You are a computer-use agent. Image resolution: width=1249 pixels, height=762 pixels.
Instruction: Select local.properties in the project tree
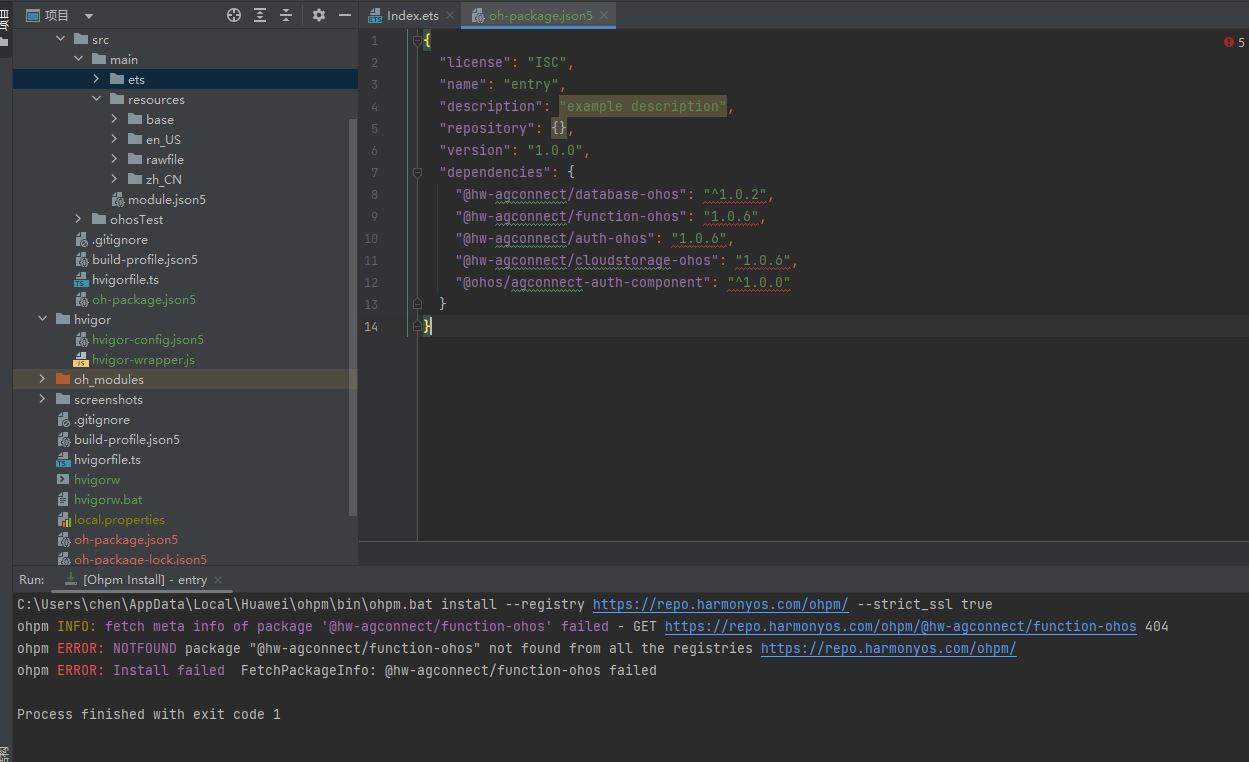(119, 519)
